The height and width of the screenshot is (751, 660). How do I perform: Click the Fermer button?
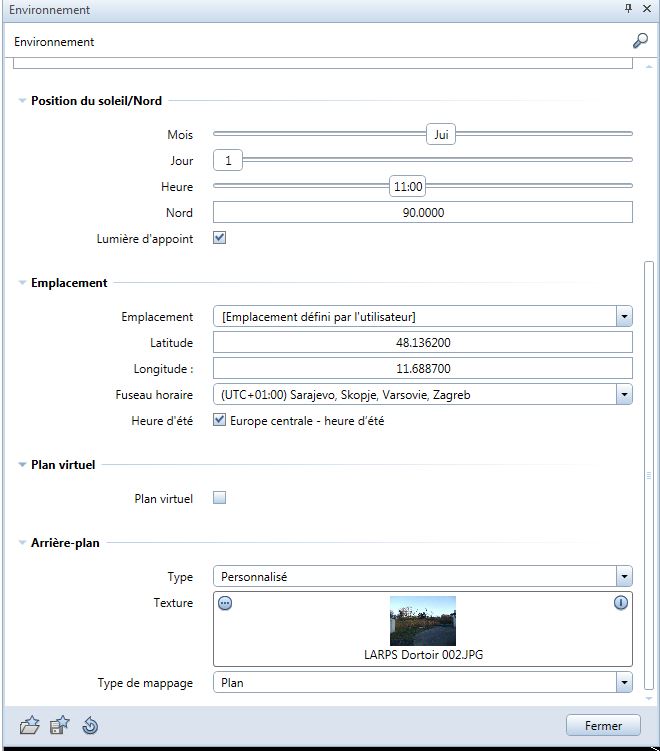tap(603, 726)
